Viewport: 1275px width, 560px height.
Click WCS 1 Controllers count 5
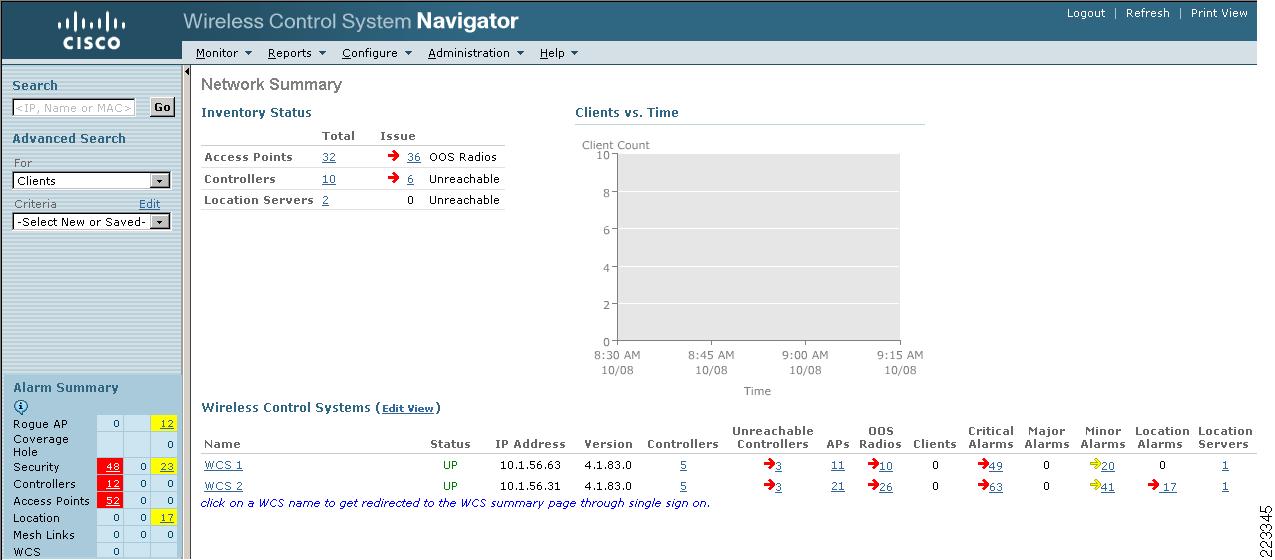coord(683,466)
